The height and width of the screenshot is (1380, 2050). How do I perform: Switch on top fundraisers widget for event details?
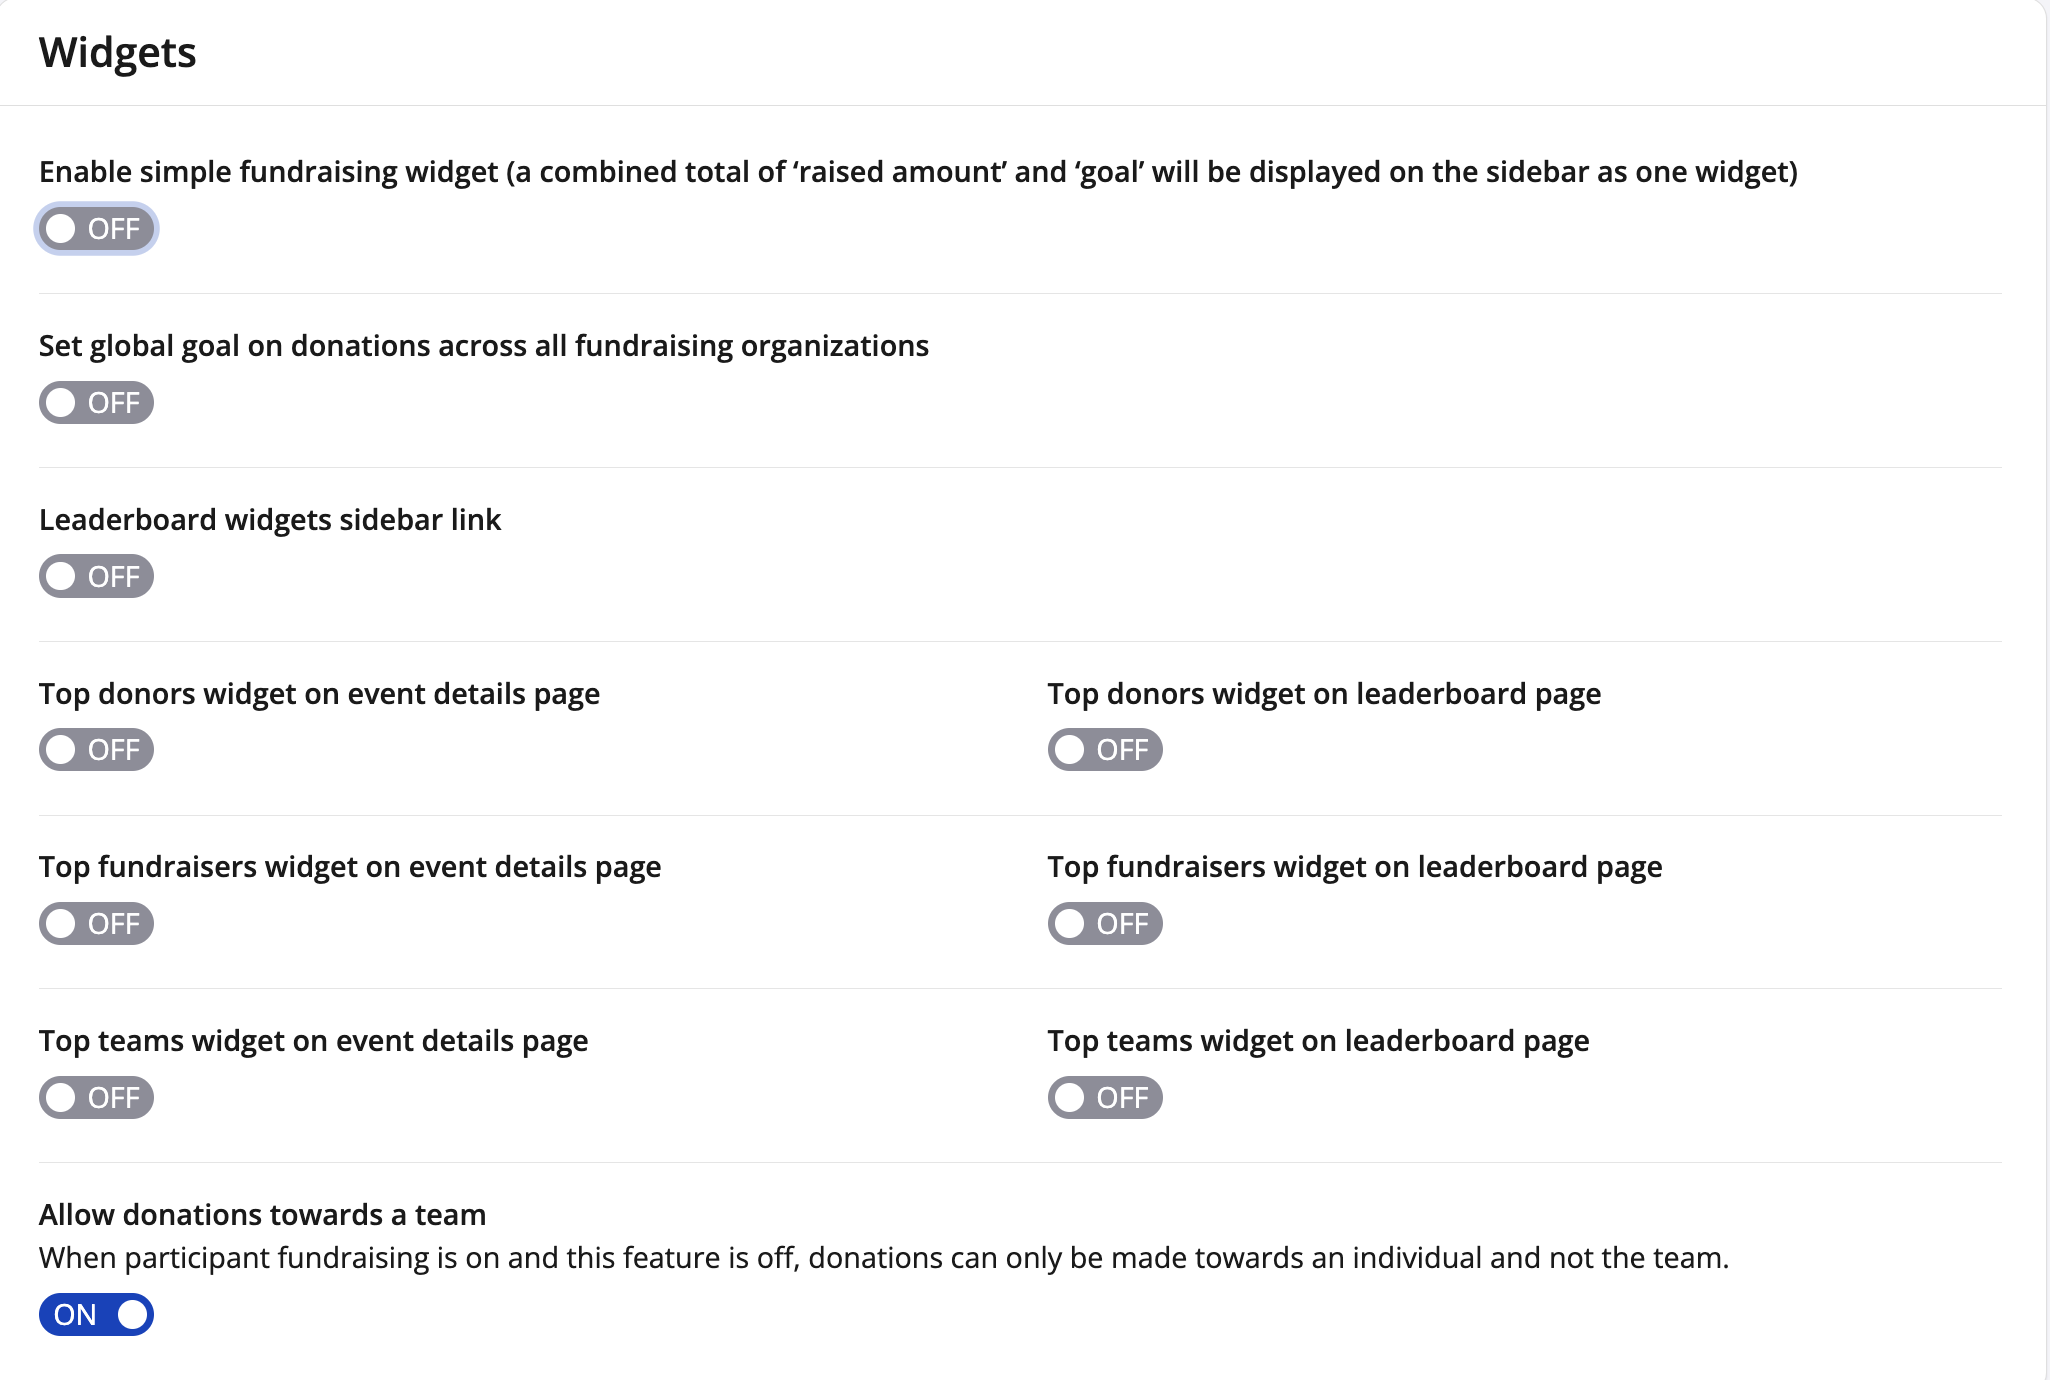[x=96, y=924]
